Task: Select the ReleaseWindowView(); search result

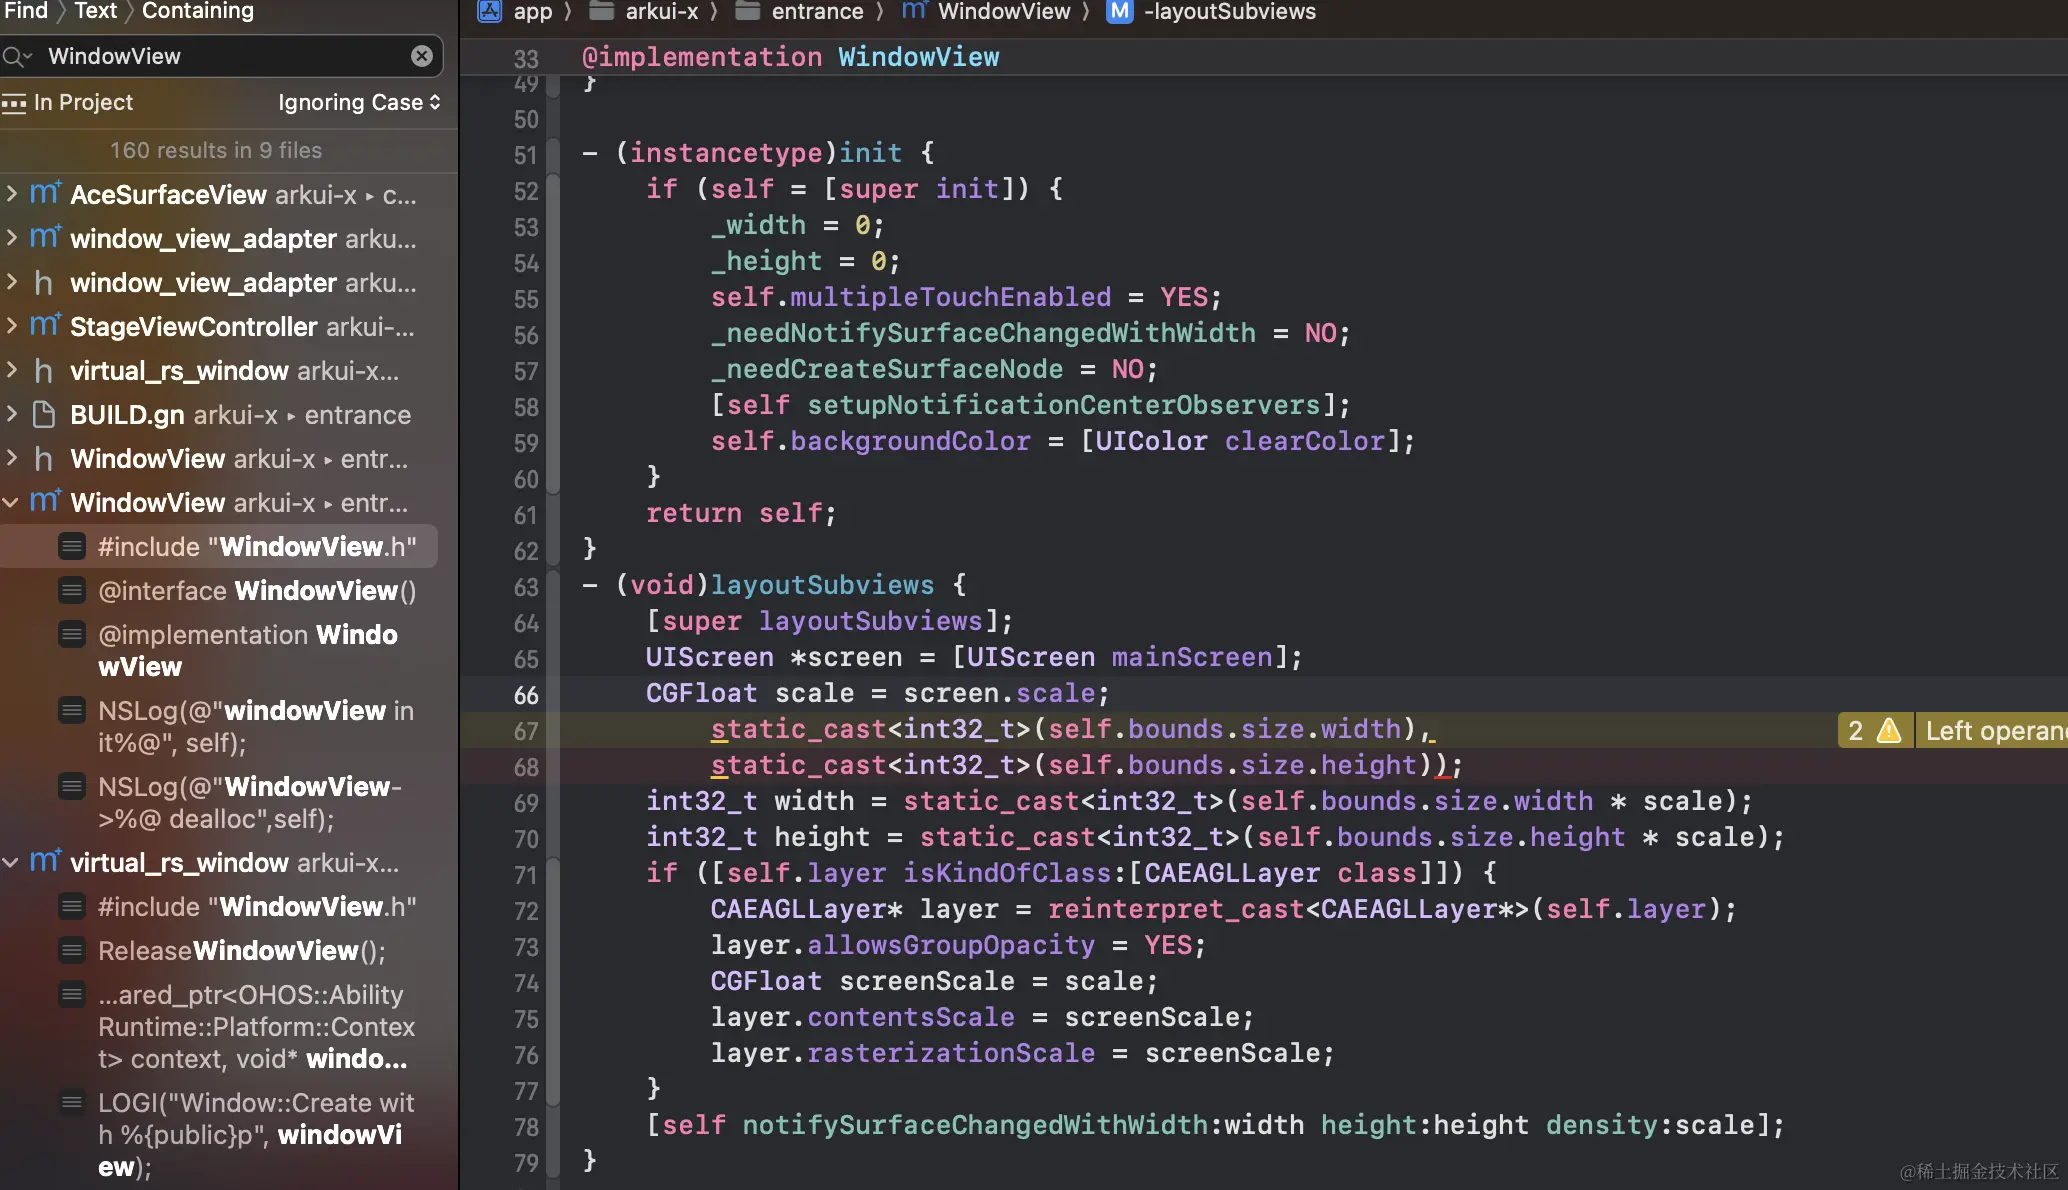Action: 241,951
